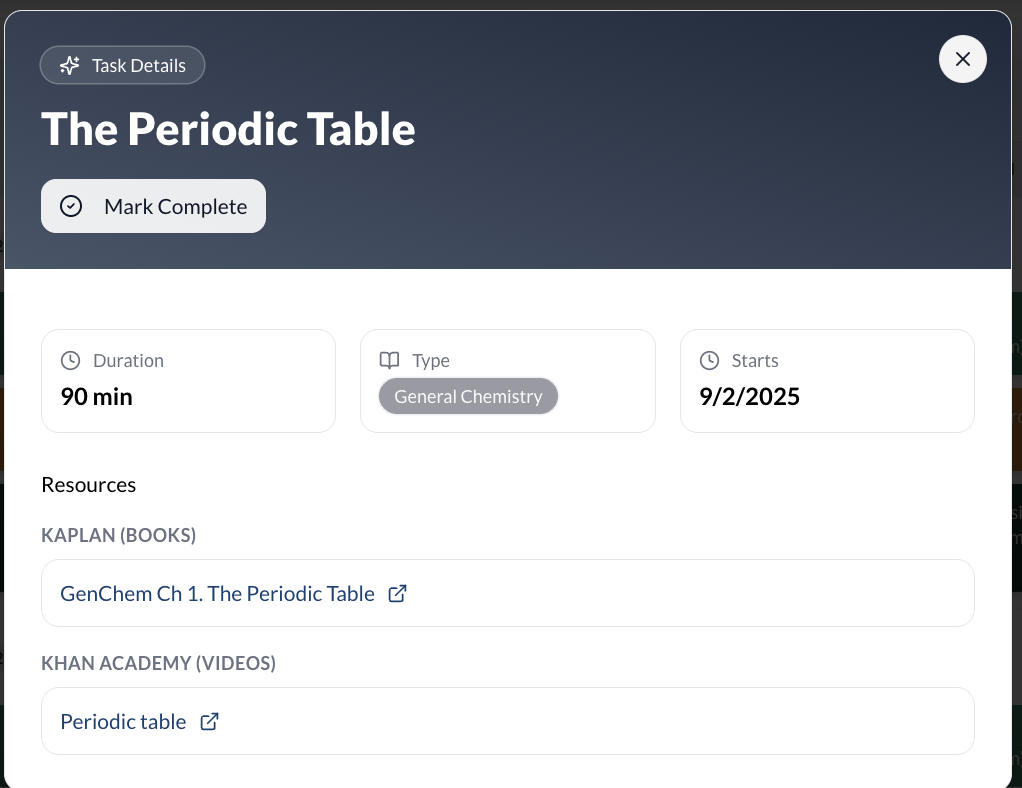Click the external link icon beside Periodic table
Screen dimensions: 1022x788
tap(209, 722)
